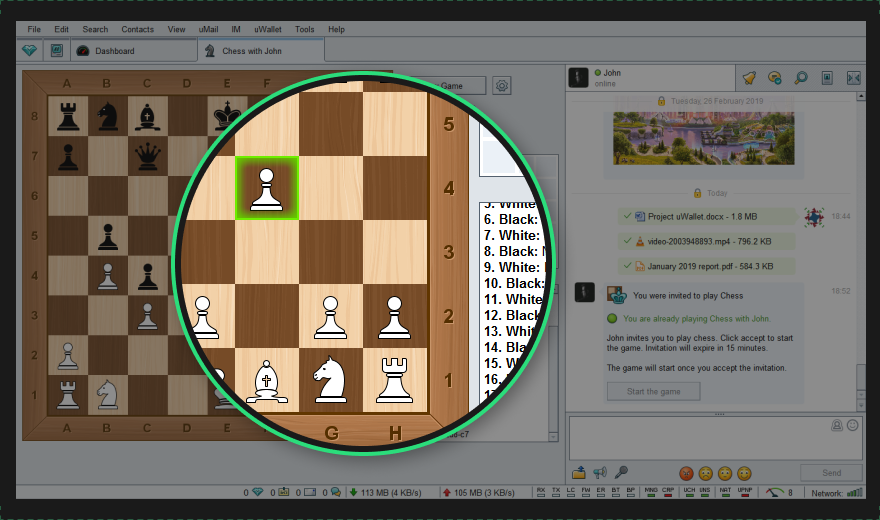Click the move list scrollbar down arrow
This screenshot has height=520, width=880.
[553, 436]
